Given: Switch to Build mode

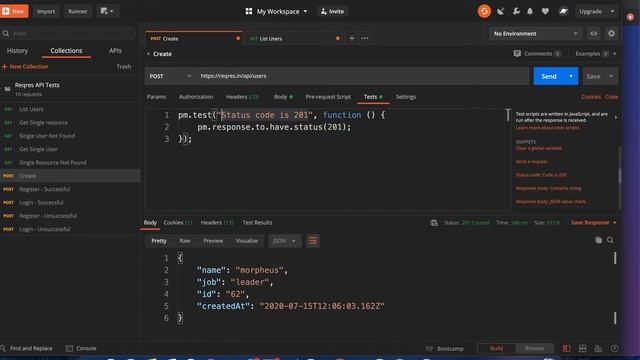Looking at the screenshot, I should click(x=496, y=348).
